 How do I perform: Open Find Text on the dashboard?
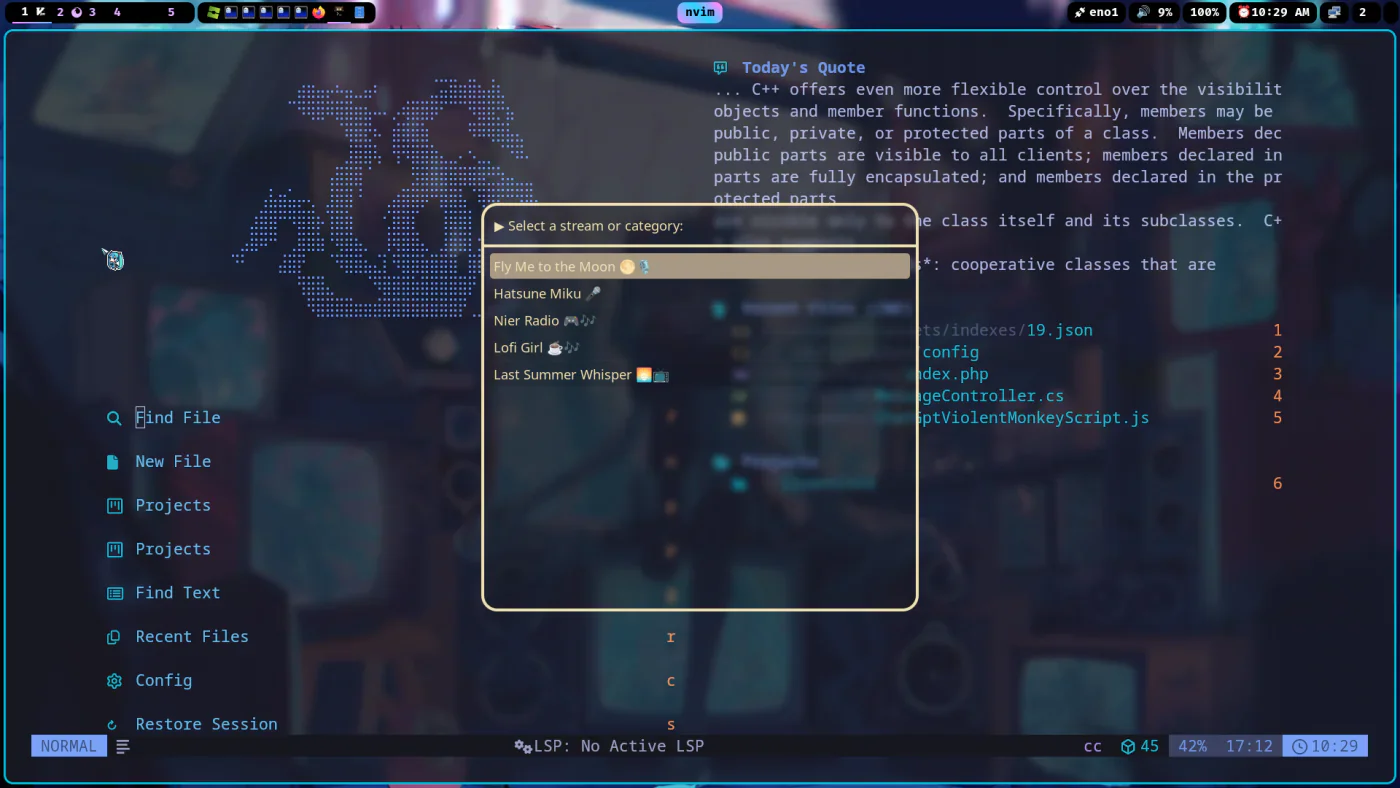(178, 593)
